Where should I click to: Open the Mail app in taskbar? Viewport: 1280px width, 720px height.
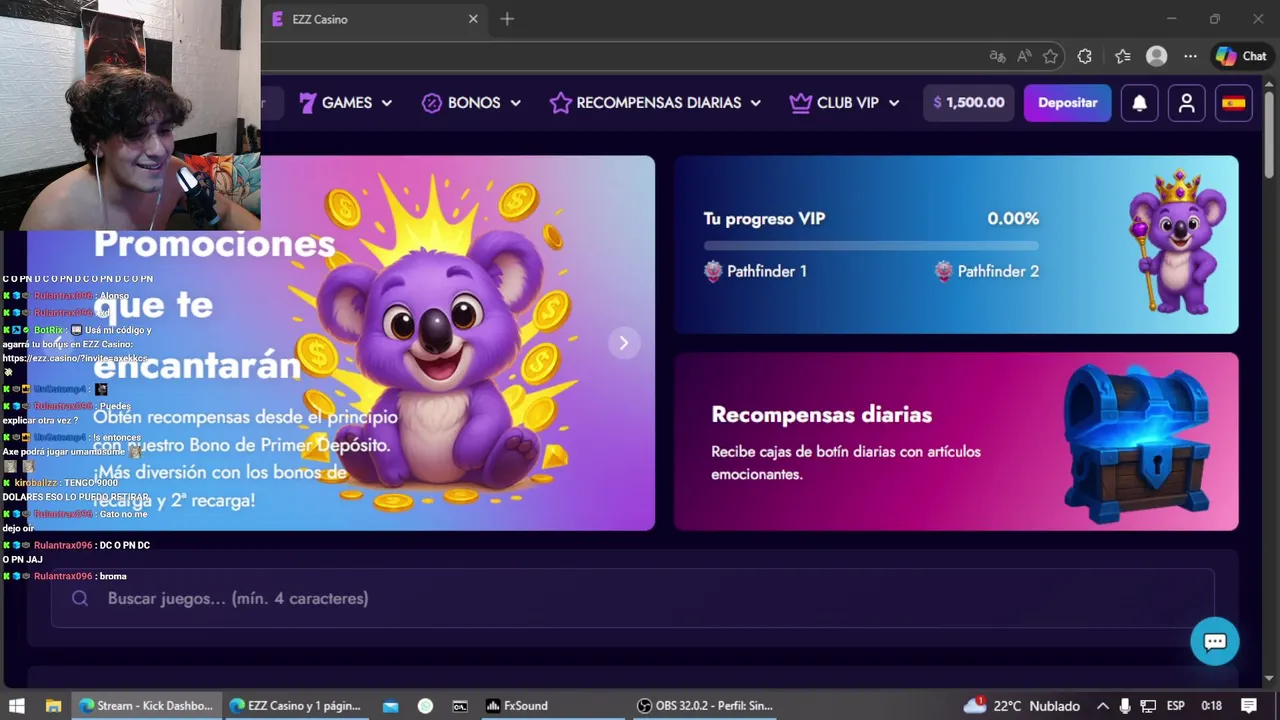pyautogui.click(x=390, y=705)
